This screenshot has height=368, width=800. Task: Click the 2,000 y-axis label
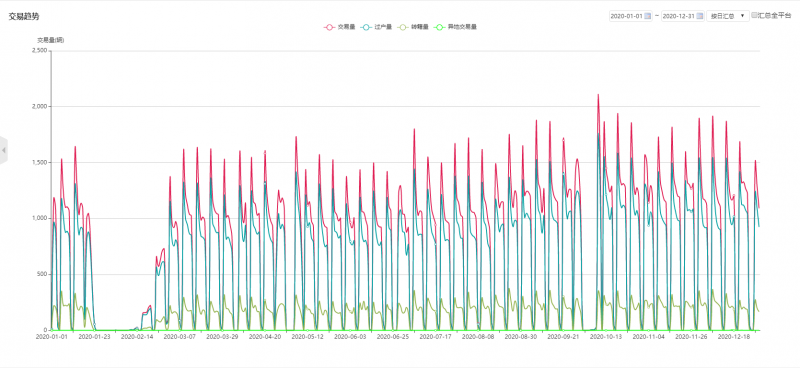[x=39, y=107]
